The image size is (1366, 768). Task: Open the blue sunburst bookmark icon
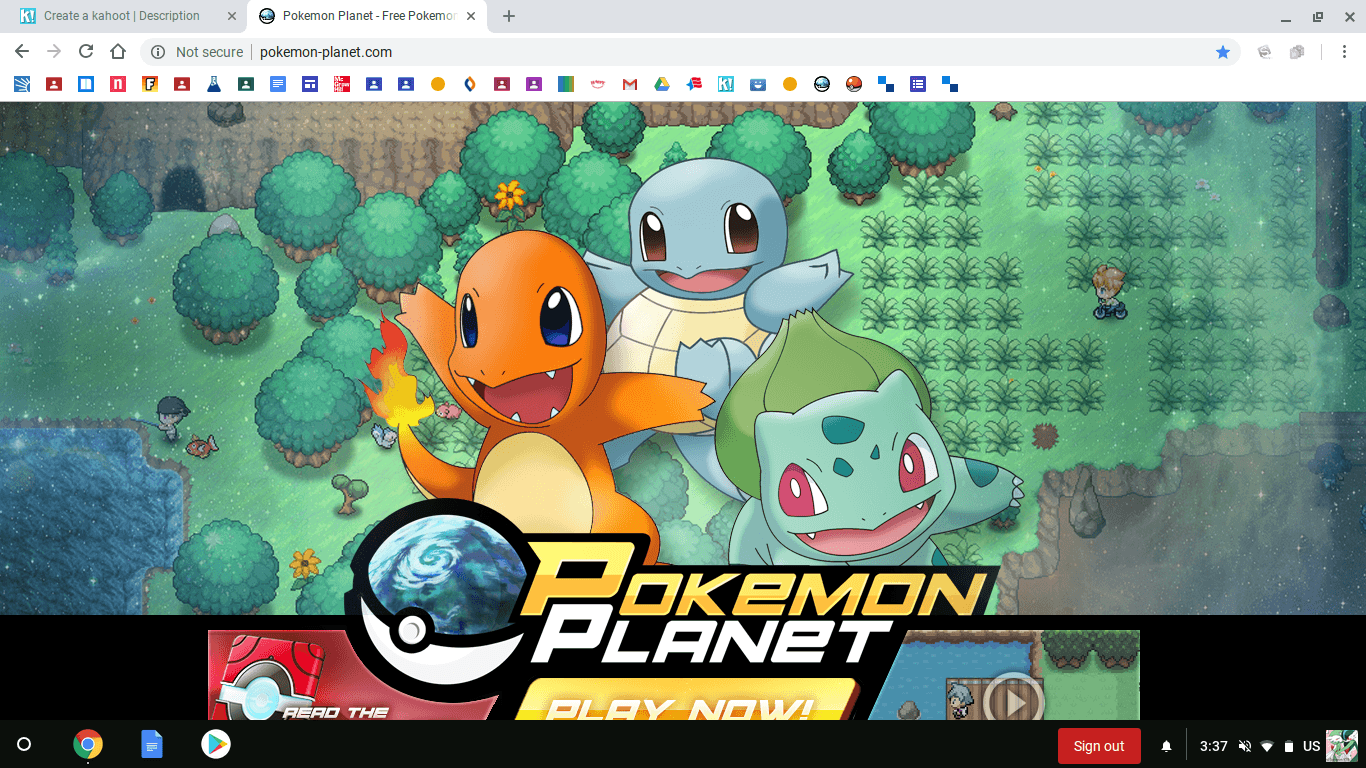pos(22,84)
